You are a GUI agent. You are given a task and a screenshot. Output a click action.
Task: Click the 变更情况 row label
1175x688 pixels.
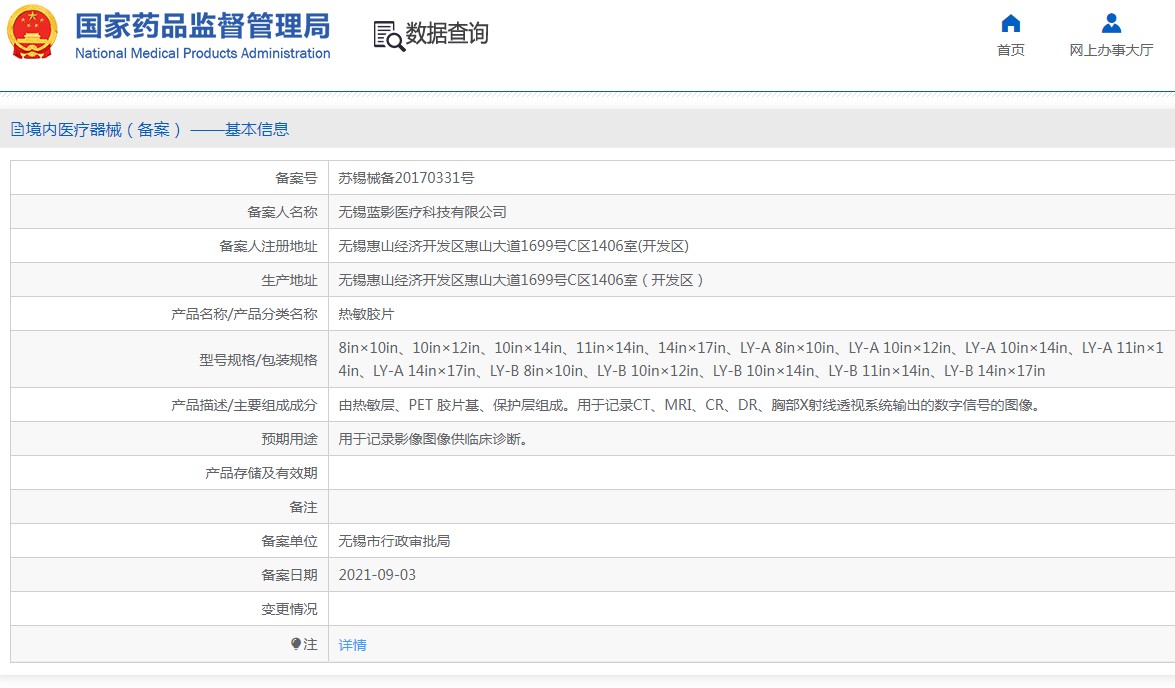point(289,609)
